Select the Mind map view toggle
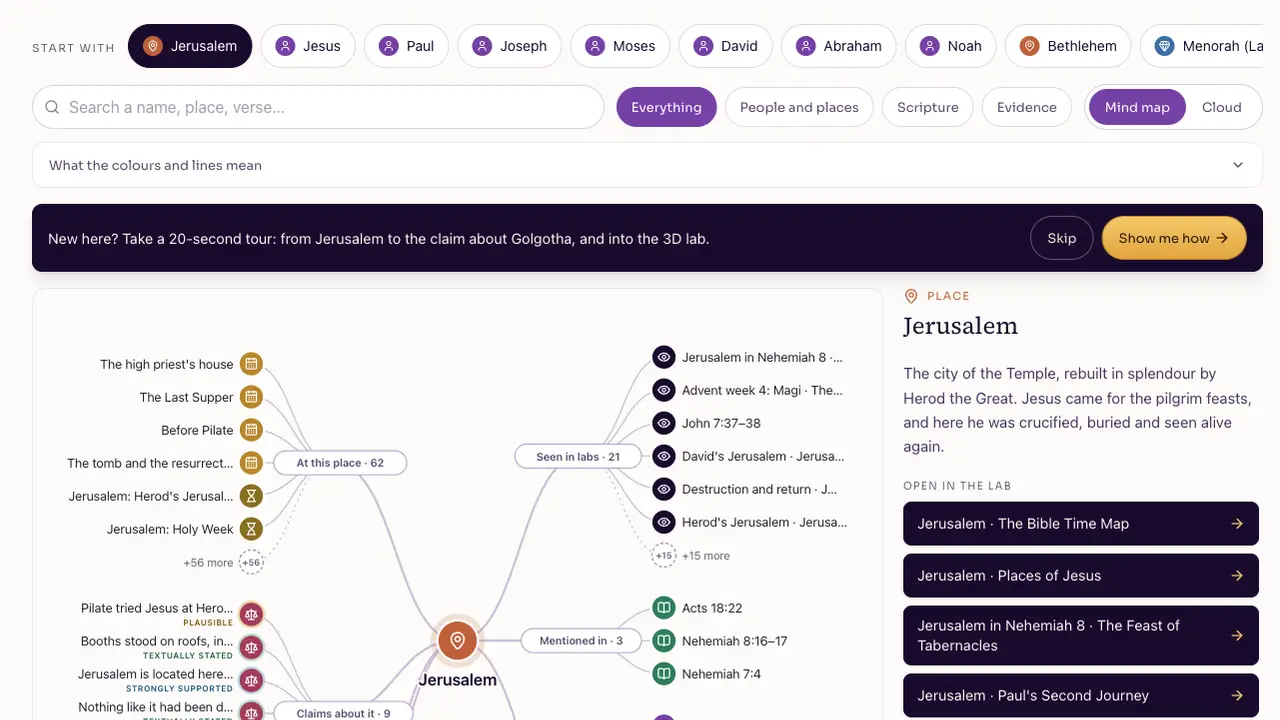Image resolution: width=1280 pixels, height=720 pixels. tap(1137, 107)
